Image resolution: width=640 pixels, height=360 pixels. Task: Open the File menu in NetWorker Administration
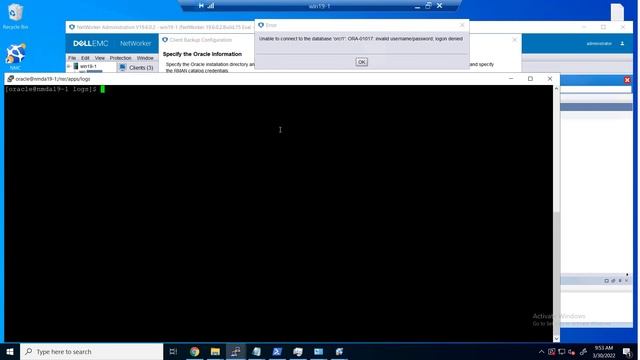tap(72, 58)
